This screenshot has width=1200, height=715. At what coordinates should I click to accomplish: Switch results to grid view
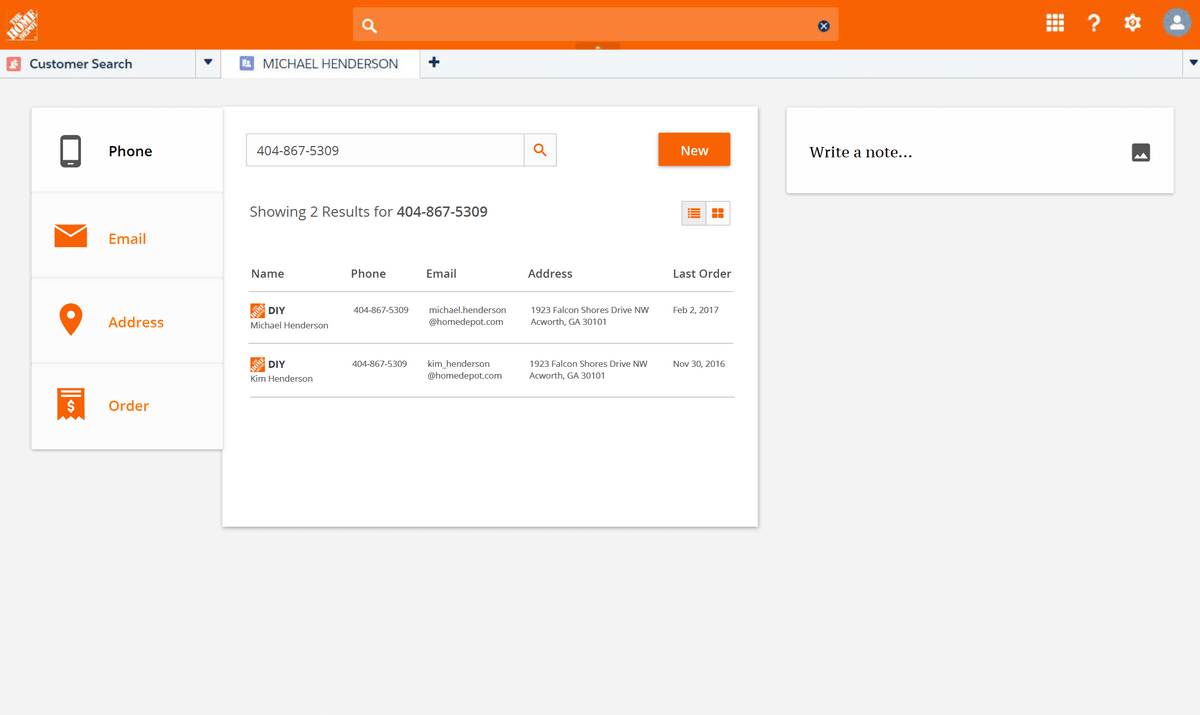(718, 213)
